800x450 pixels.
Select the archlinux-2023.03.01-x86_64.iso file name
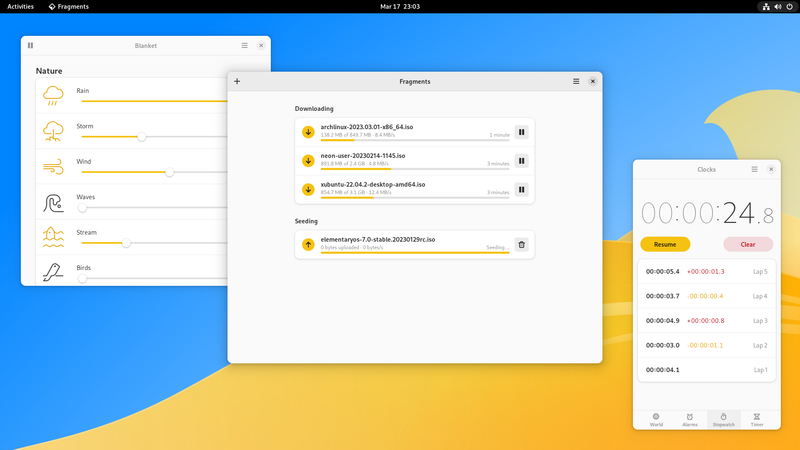click(367, 127)
